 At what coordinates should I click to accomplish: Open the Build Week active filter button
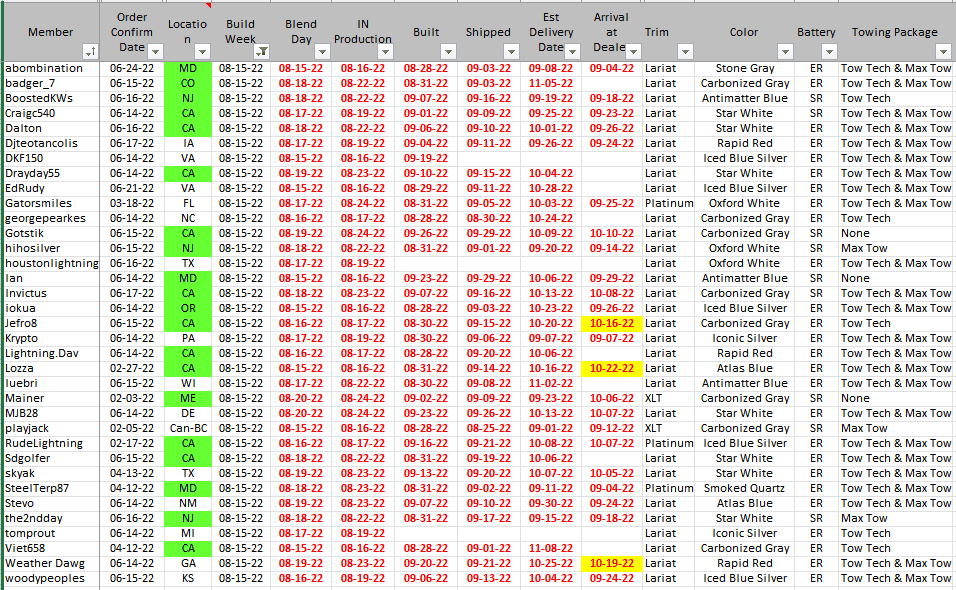(x=262, y=51)
